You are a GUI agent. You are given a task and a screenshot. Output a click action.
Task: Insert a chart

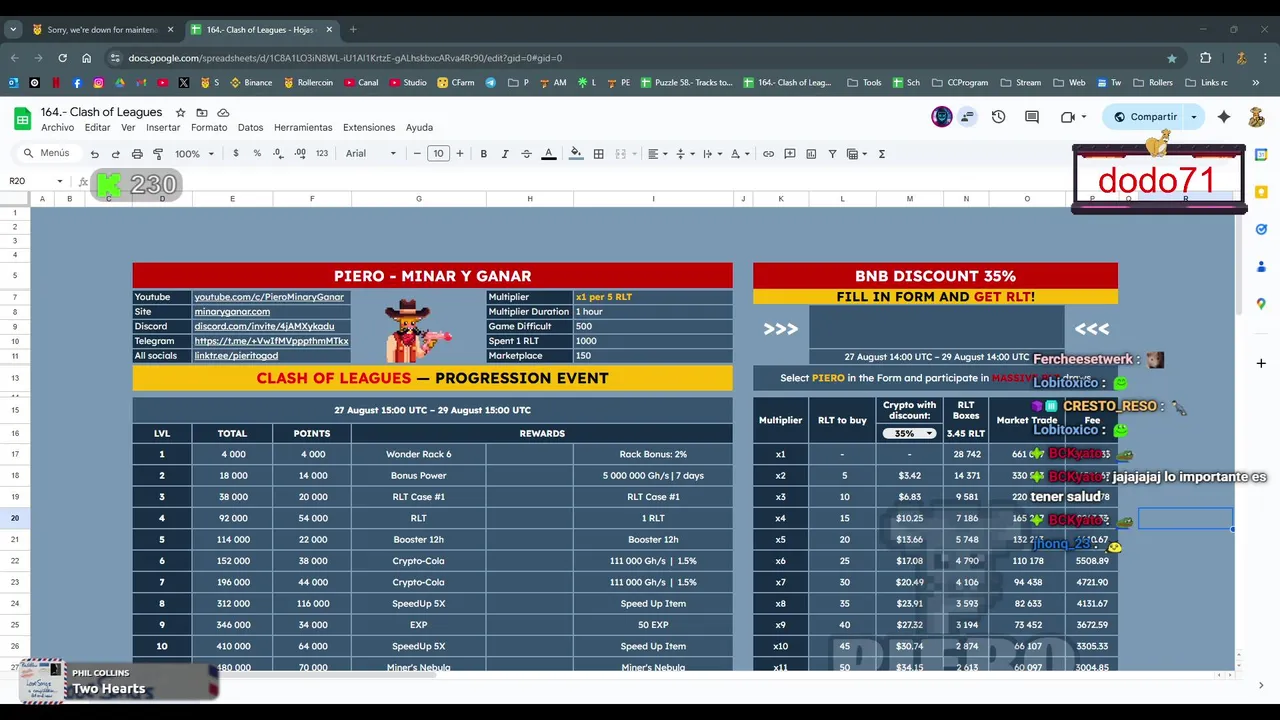(x=811, y=154)
